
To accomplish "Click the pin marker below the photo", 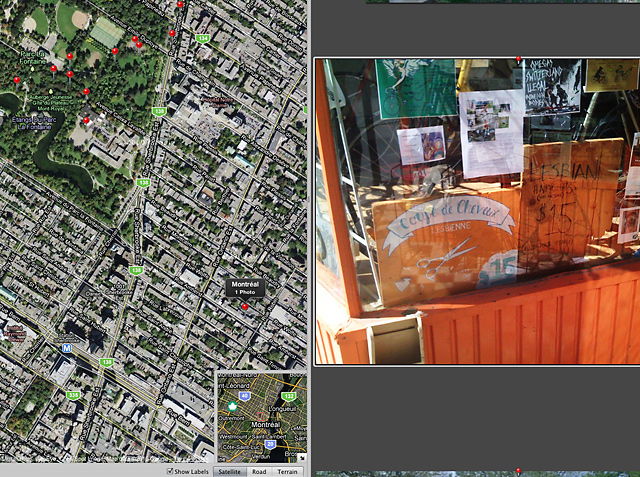I will [x=518, y=470].
